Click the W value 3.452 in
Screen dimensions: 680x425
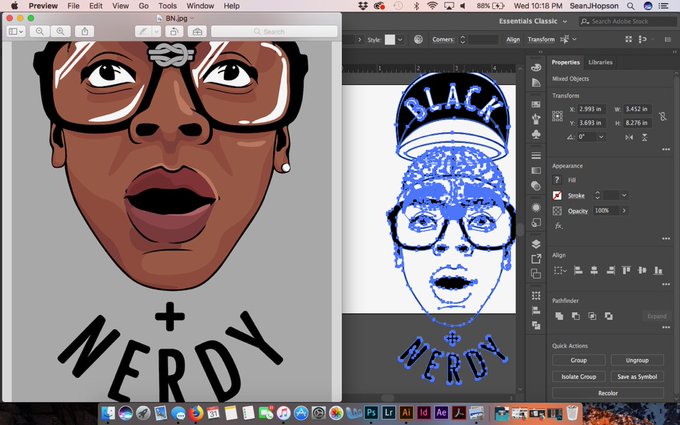(x=637, y=109)
